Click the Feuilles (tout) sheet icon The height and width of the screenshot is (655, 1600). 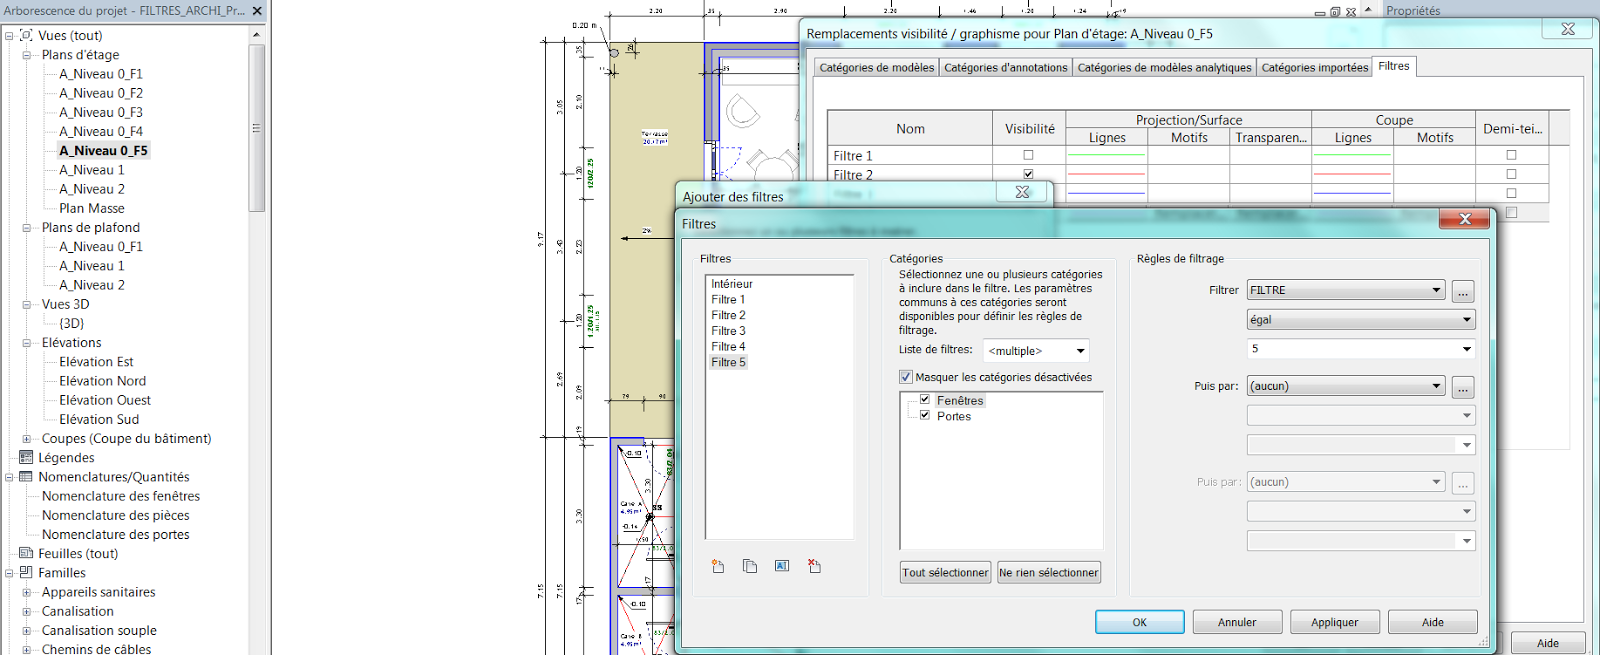pyautogui.click(x=26, y=553)
